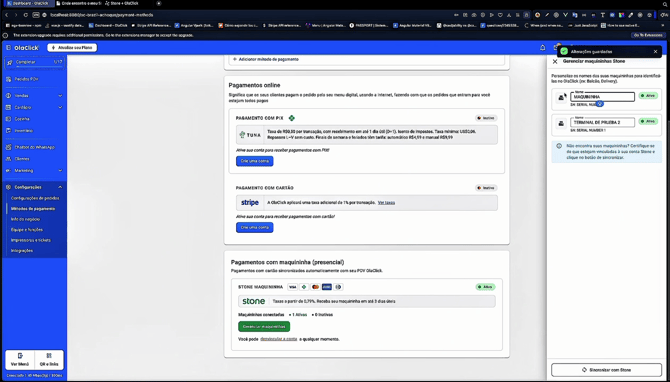Click the PIX logo icon beside Pagamento com PIX
The width and height of the screenshot is (670, 382).
pyautogui.click(x=291, y=118)
